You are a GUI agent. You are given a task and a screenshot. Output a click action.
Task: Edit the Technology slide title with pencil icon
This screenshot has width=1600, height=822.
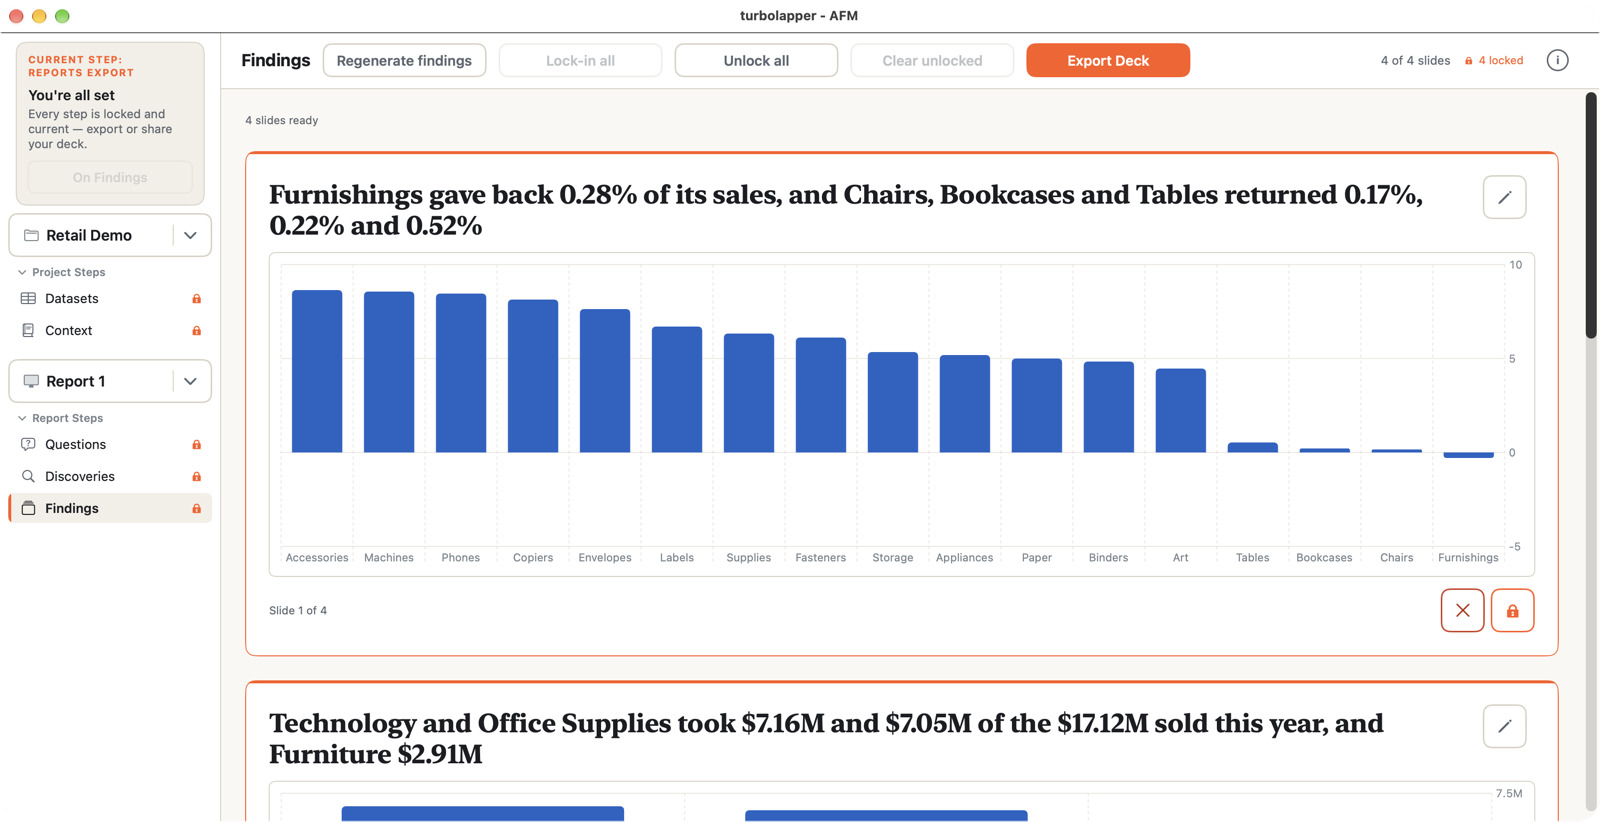[1504, 726]
